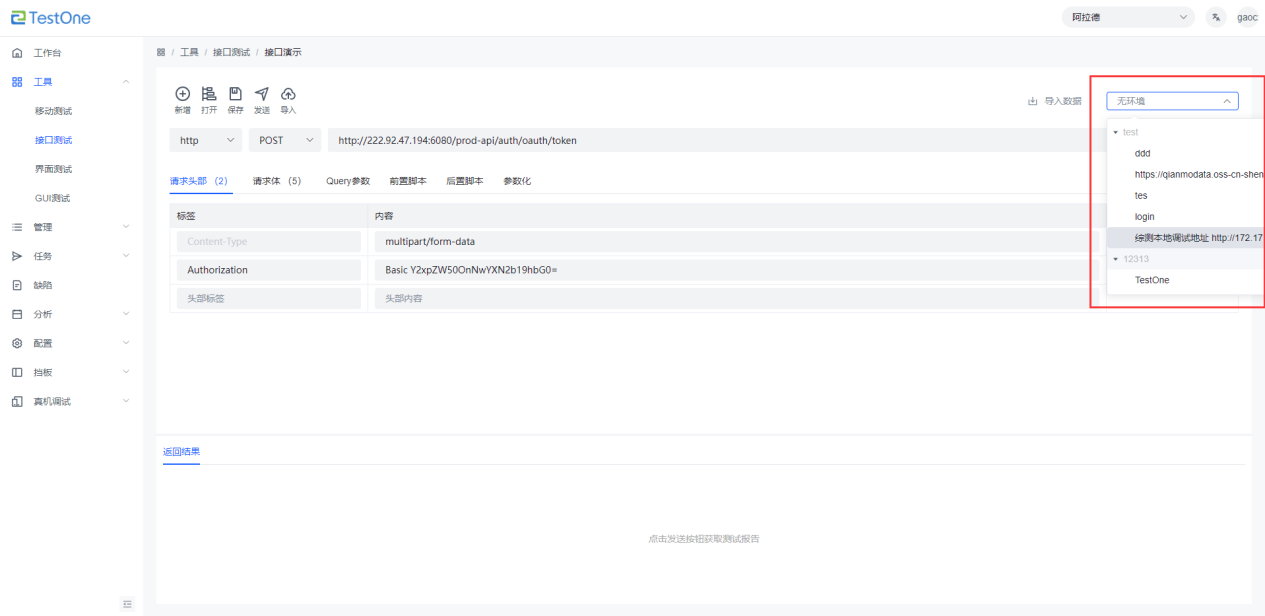Switch to the 请求体 (5) tab

point(276,181)
